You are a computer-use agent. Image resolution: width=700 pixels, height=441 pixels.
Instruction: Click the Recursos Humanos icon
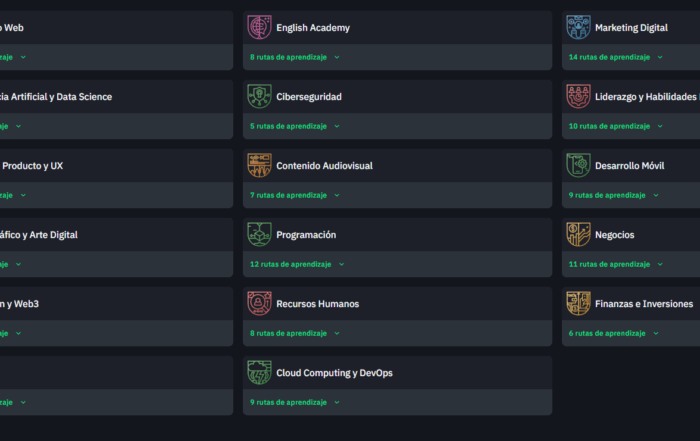tap(259, 303)
